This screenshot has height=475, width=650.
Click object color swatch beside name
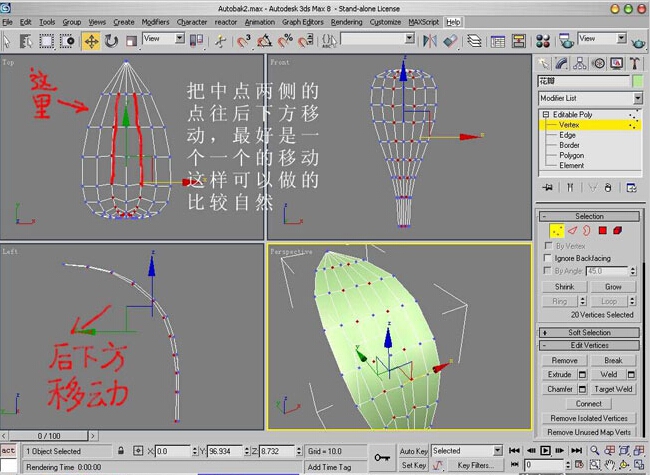637,81
